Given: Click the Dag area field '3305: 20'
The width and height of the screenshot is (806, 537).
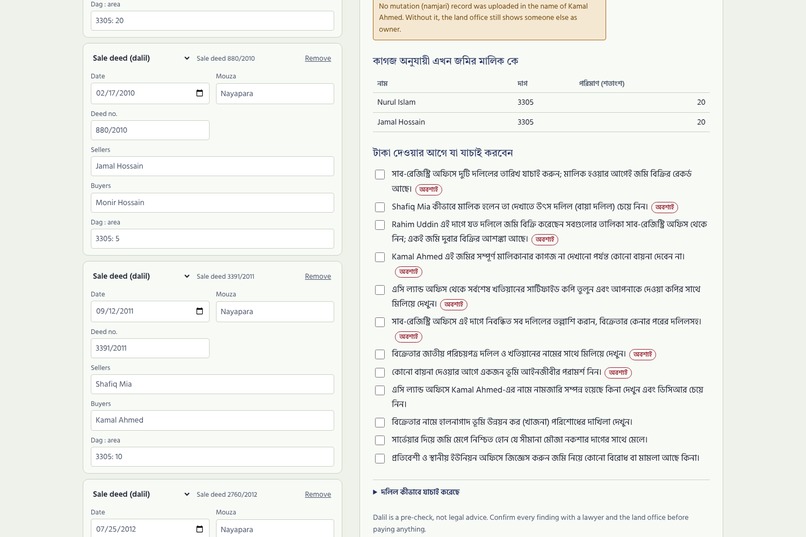Looking at the screenshot, I should click(212, 21).
